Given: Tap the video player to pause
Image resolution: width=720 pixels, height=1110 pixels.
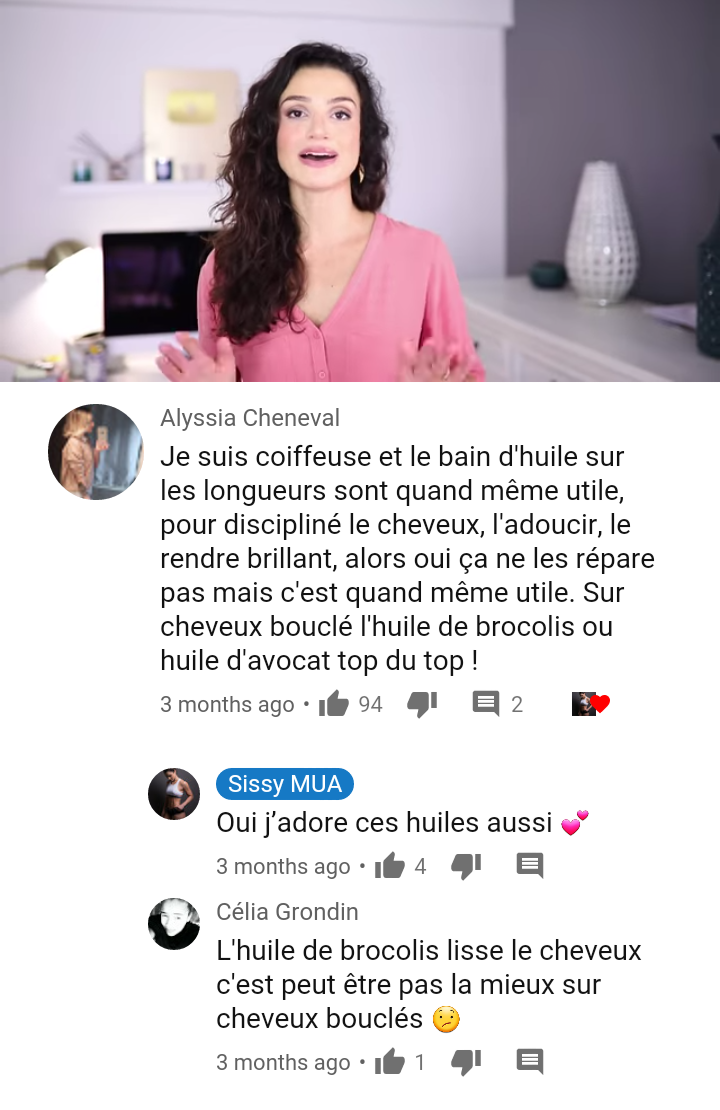Looking at the screenshot, I should [360, 191].
